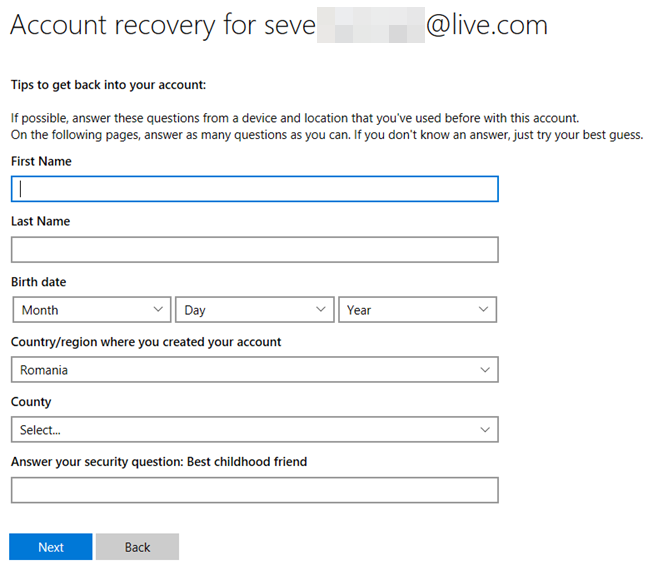Click the 'County' label
The image size is (648, 570).
[31, 402]
